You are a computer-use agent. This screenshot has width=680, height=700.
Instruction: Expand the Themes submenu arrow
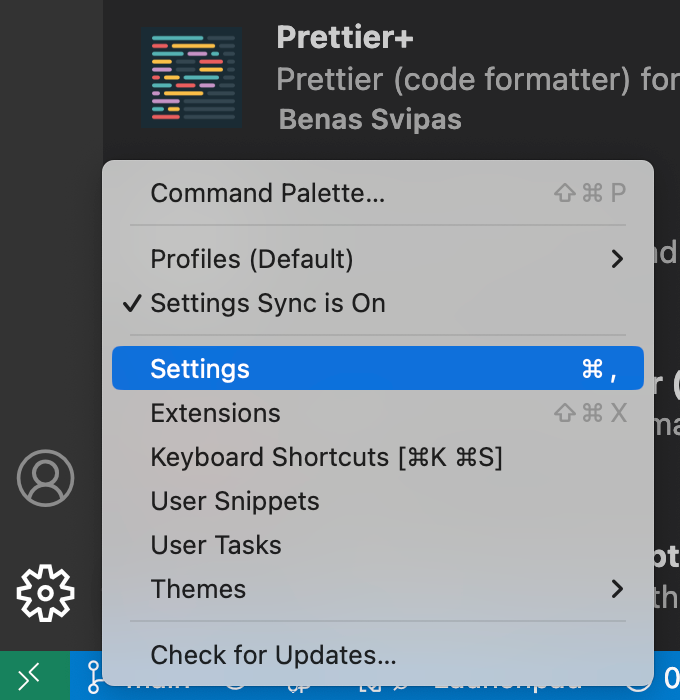[x=617, y=589]
